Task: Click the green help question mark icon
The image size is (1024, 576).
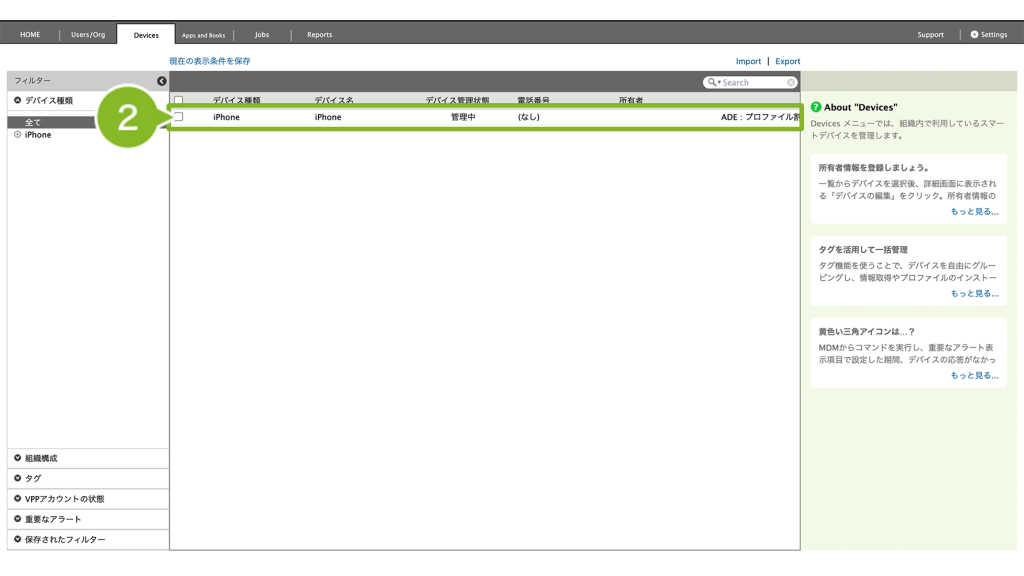Action: click(x=816, y=107)
